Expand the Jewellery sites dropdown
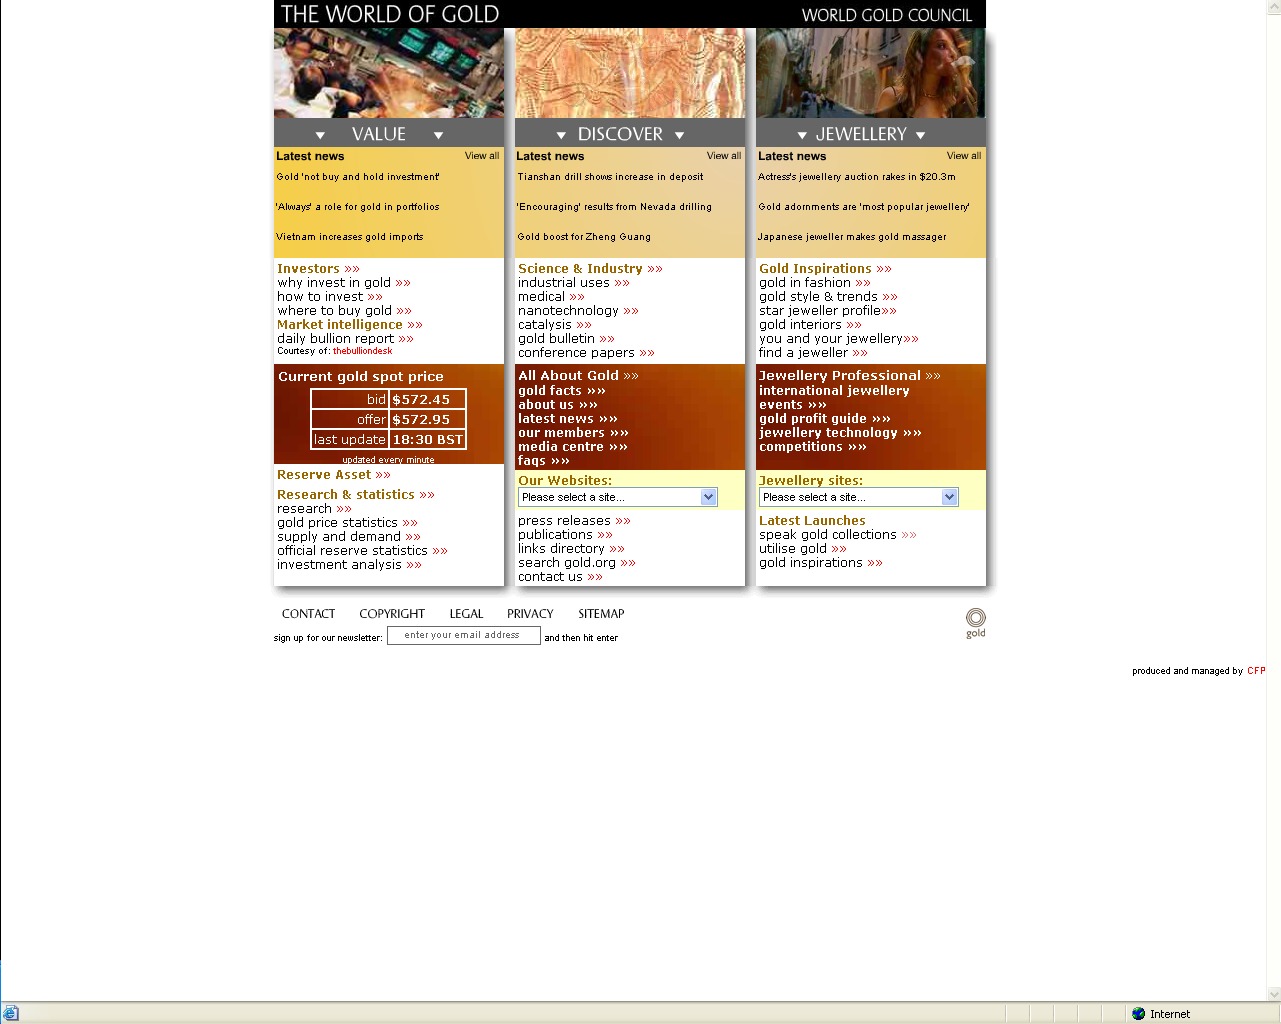The width and height of the screenshot is (1281, 1024). point(858,497)
